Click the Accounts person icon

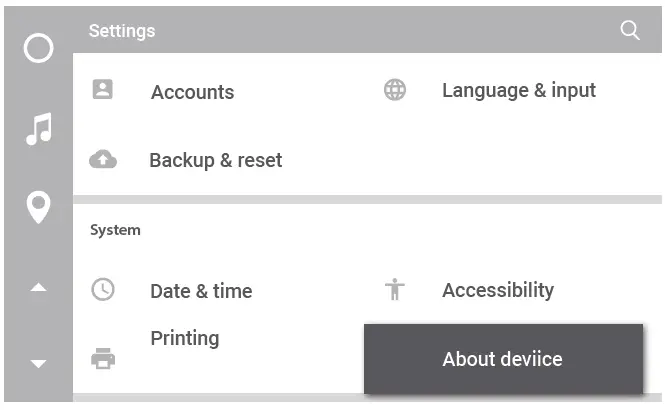click(x=102, y=90)
